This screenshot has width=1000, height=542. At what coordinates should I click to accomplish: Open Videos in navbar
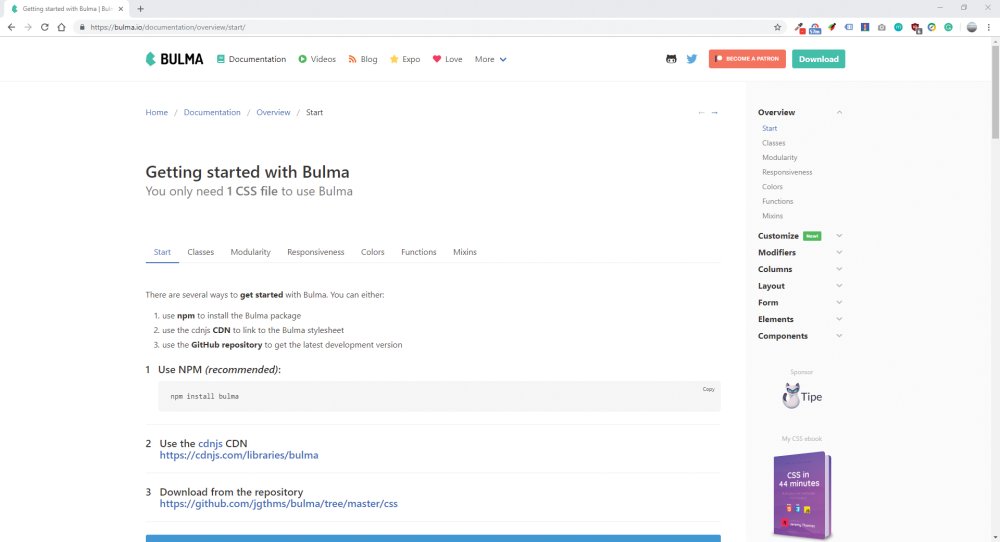[x=317, y=59]
